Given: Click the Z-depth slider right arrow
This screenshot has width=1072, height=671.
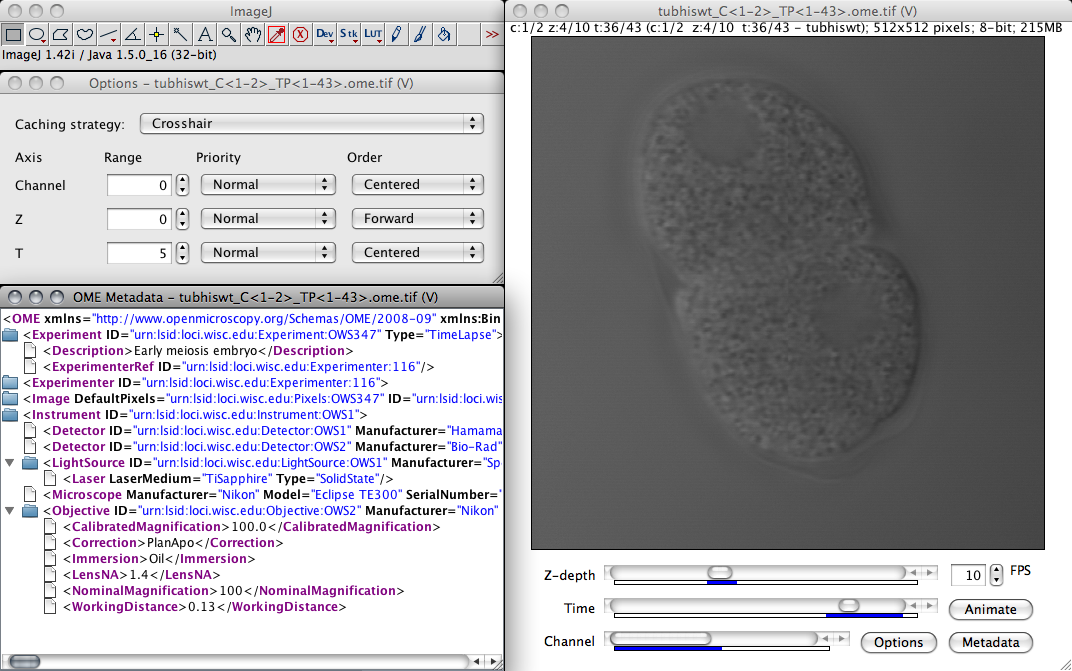Looking at the screenshot, I should point(929,573).
